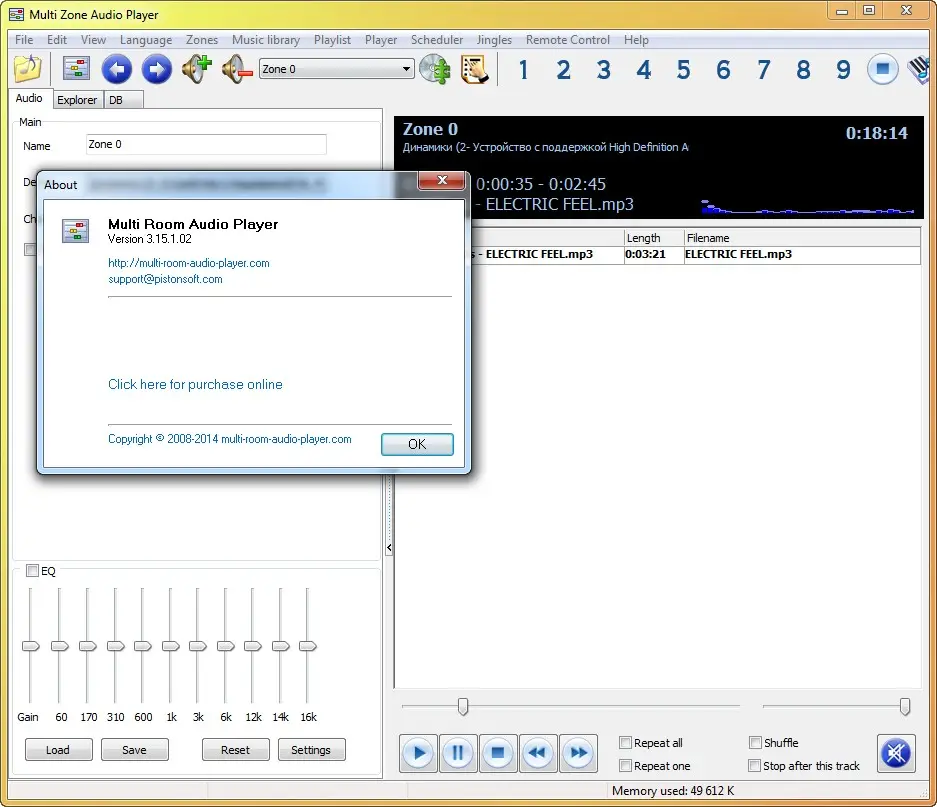Skip forward to the next track
The height and width of the screenshot is (807, 937).
pyautogui.click(x=578, y=753)
